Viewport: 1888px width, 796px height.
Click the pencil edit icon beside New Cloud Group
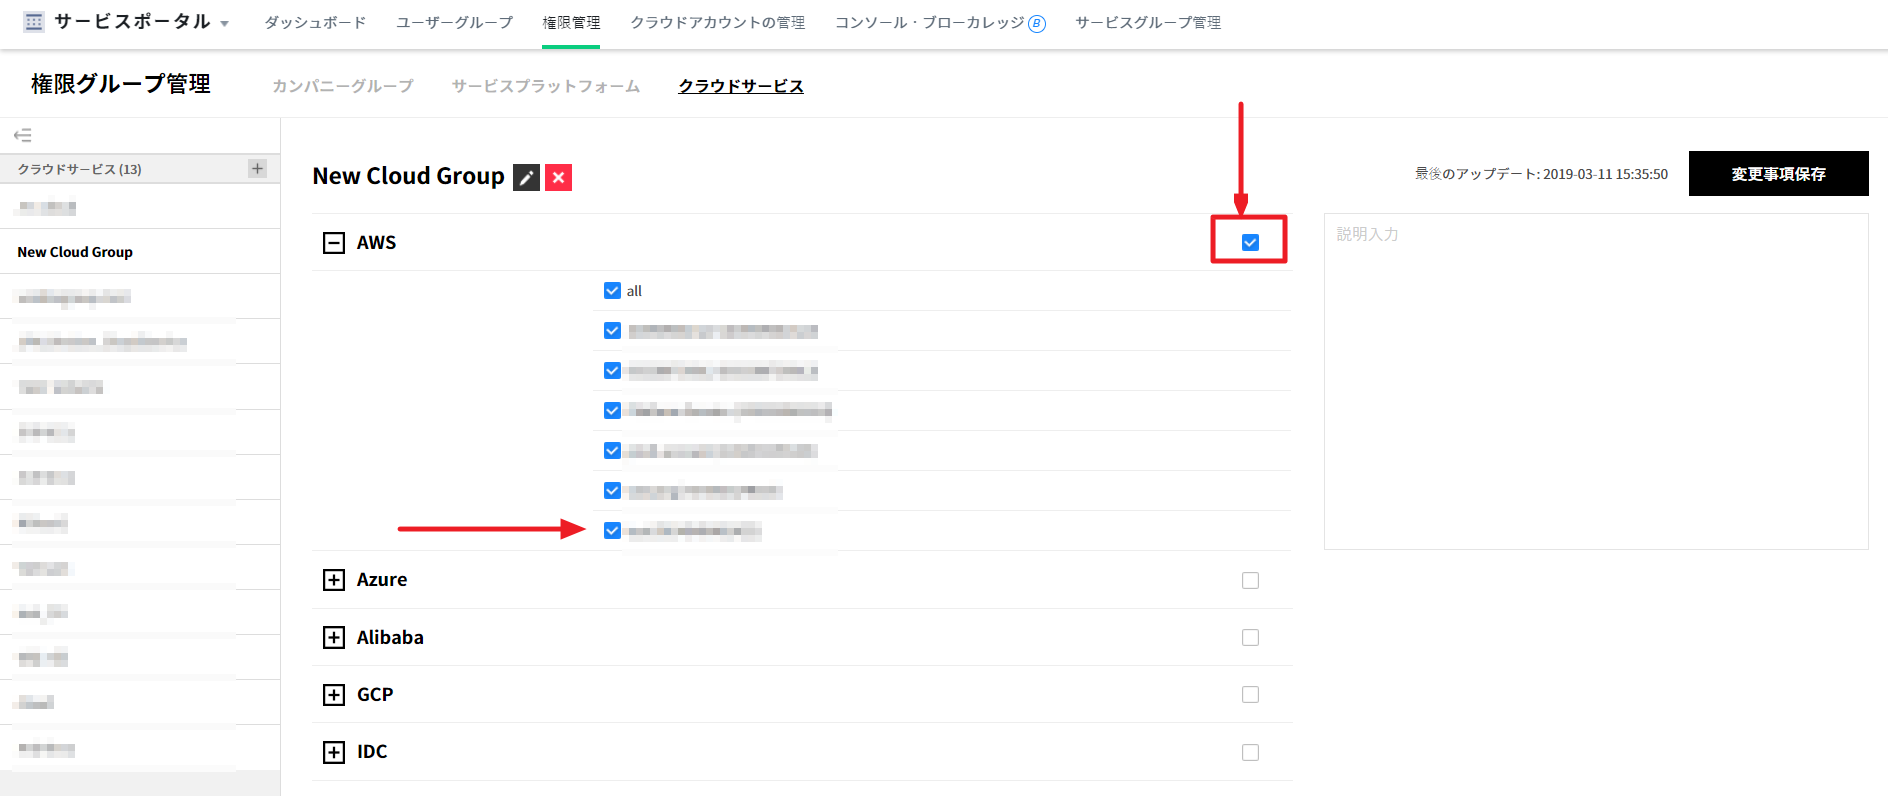(x=526, y=178)
